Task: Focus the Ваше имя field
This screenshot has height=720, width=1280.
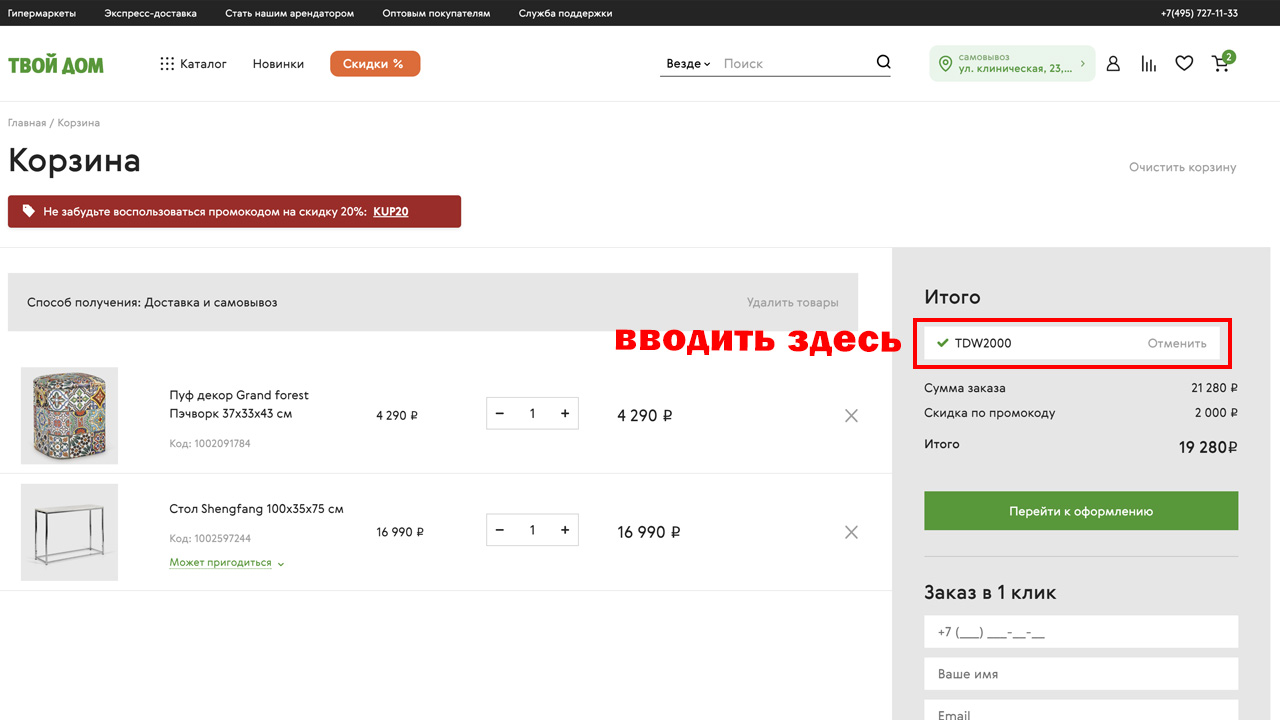Action: pyautogui.click(x=1081, y=674)
